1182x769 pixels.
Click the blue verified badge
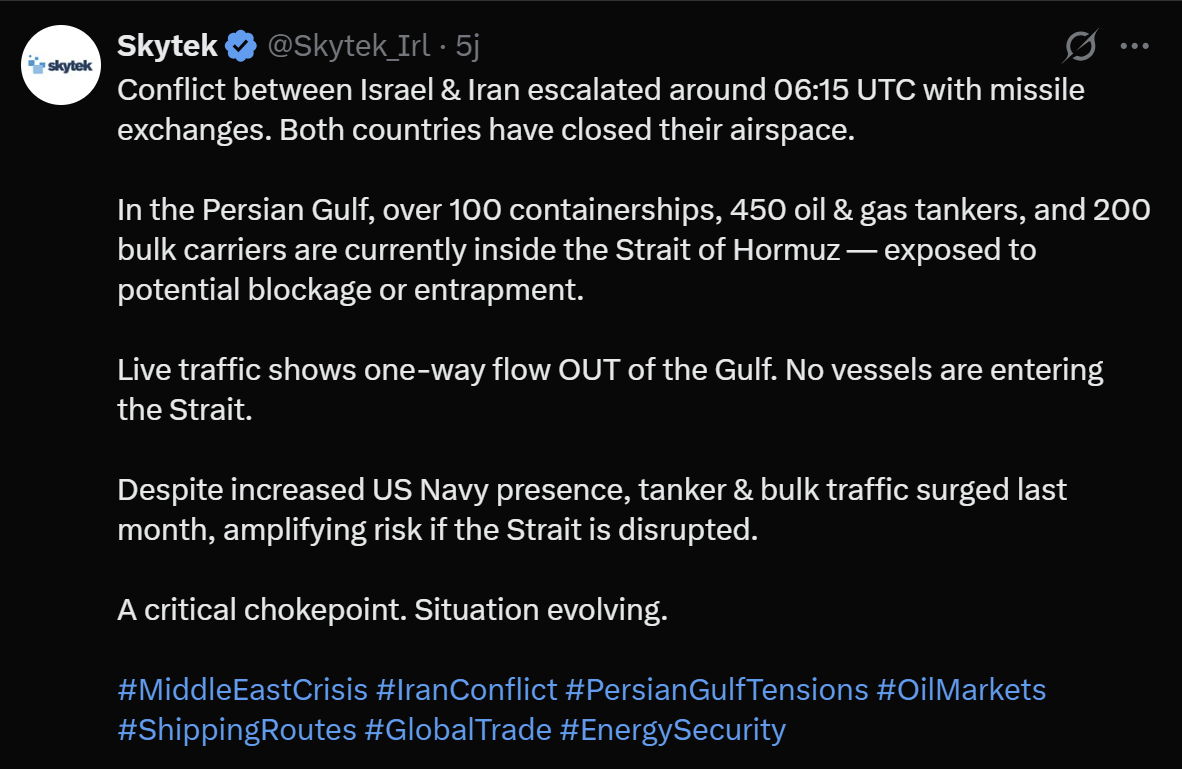pyautogui.click(x=240, y=46)
